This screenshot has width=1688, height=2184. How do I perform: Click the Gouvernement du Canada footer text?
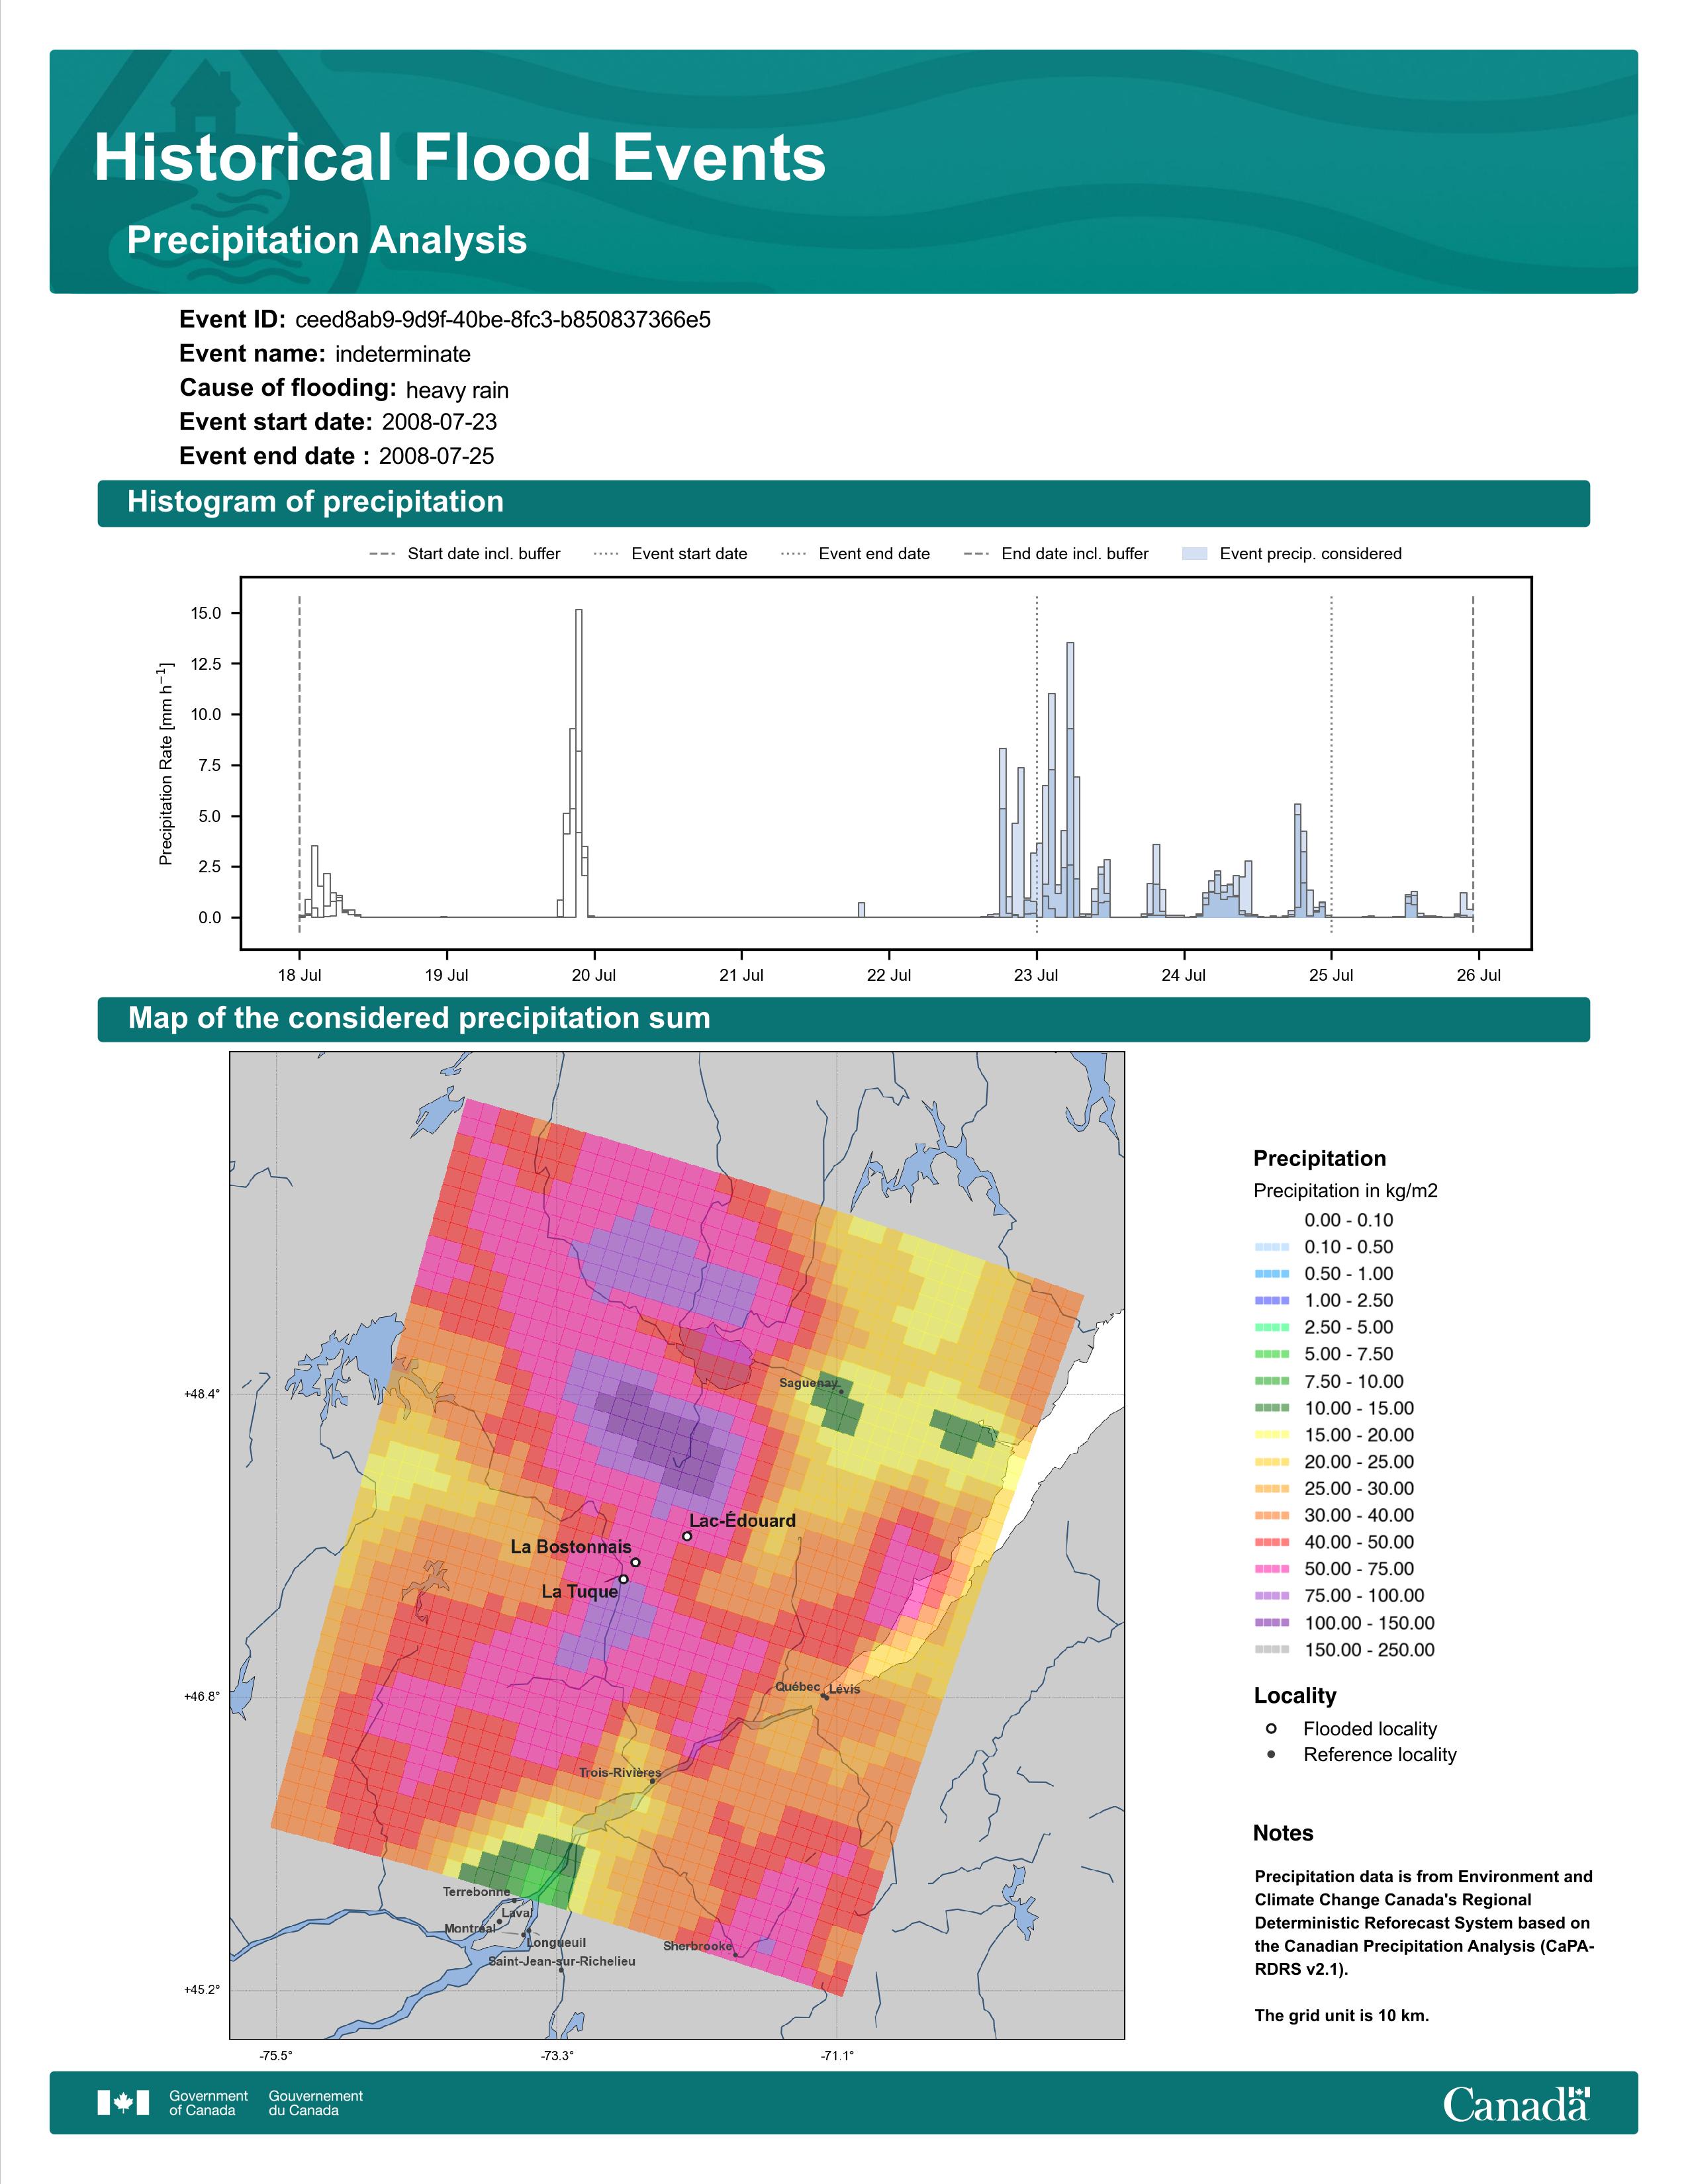316,2103
